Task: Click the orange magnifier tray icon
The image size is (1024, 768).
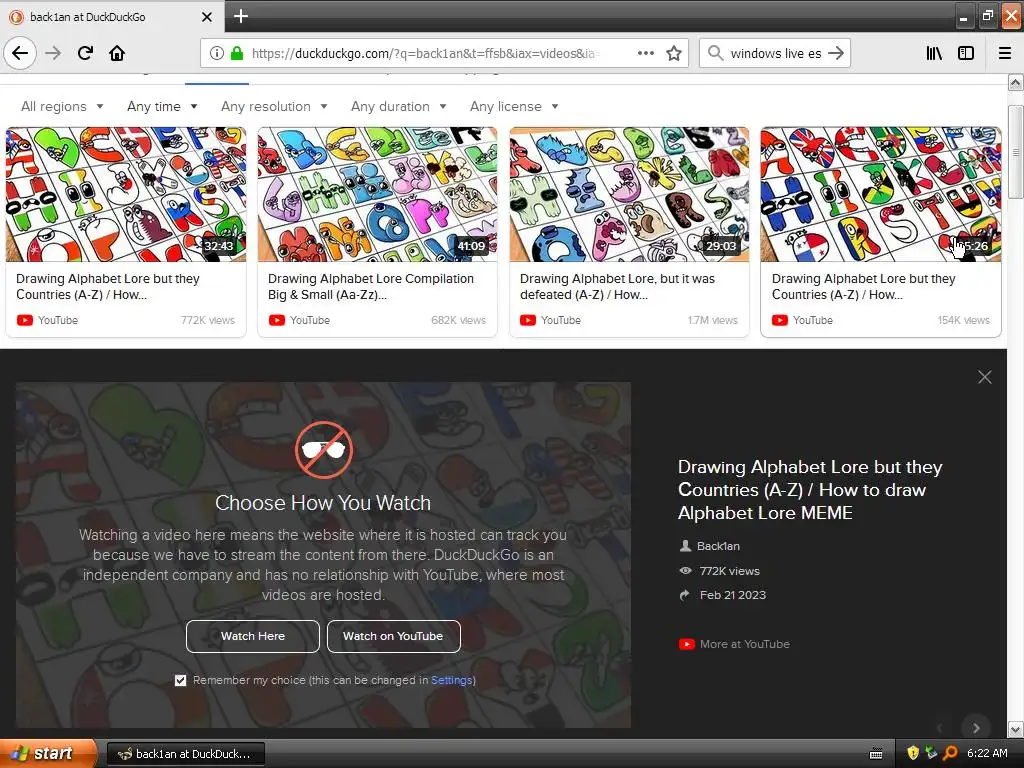Action: (951, 753)
